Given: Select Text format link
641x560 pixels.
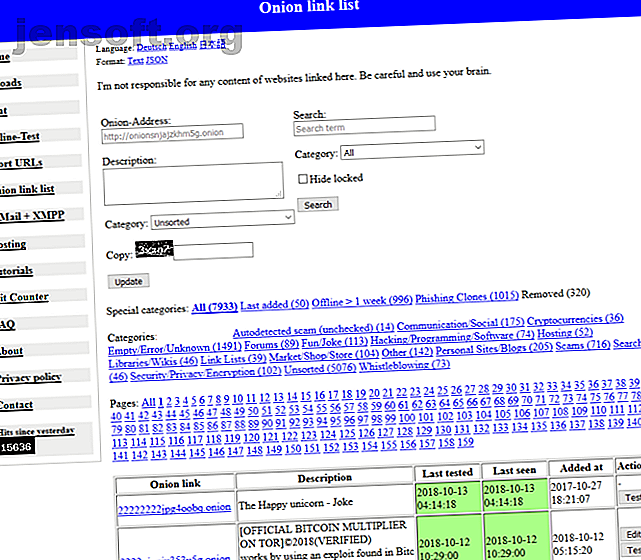Looking at the screenshot, I should click(135, 61).
